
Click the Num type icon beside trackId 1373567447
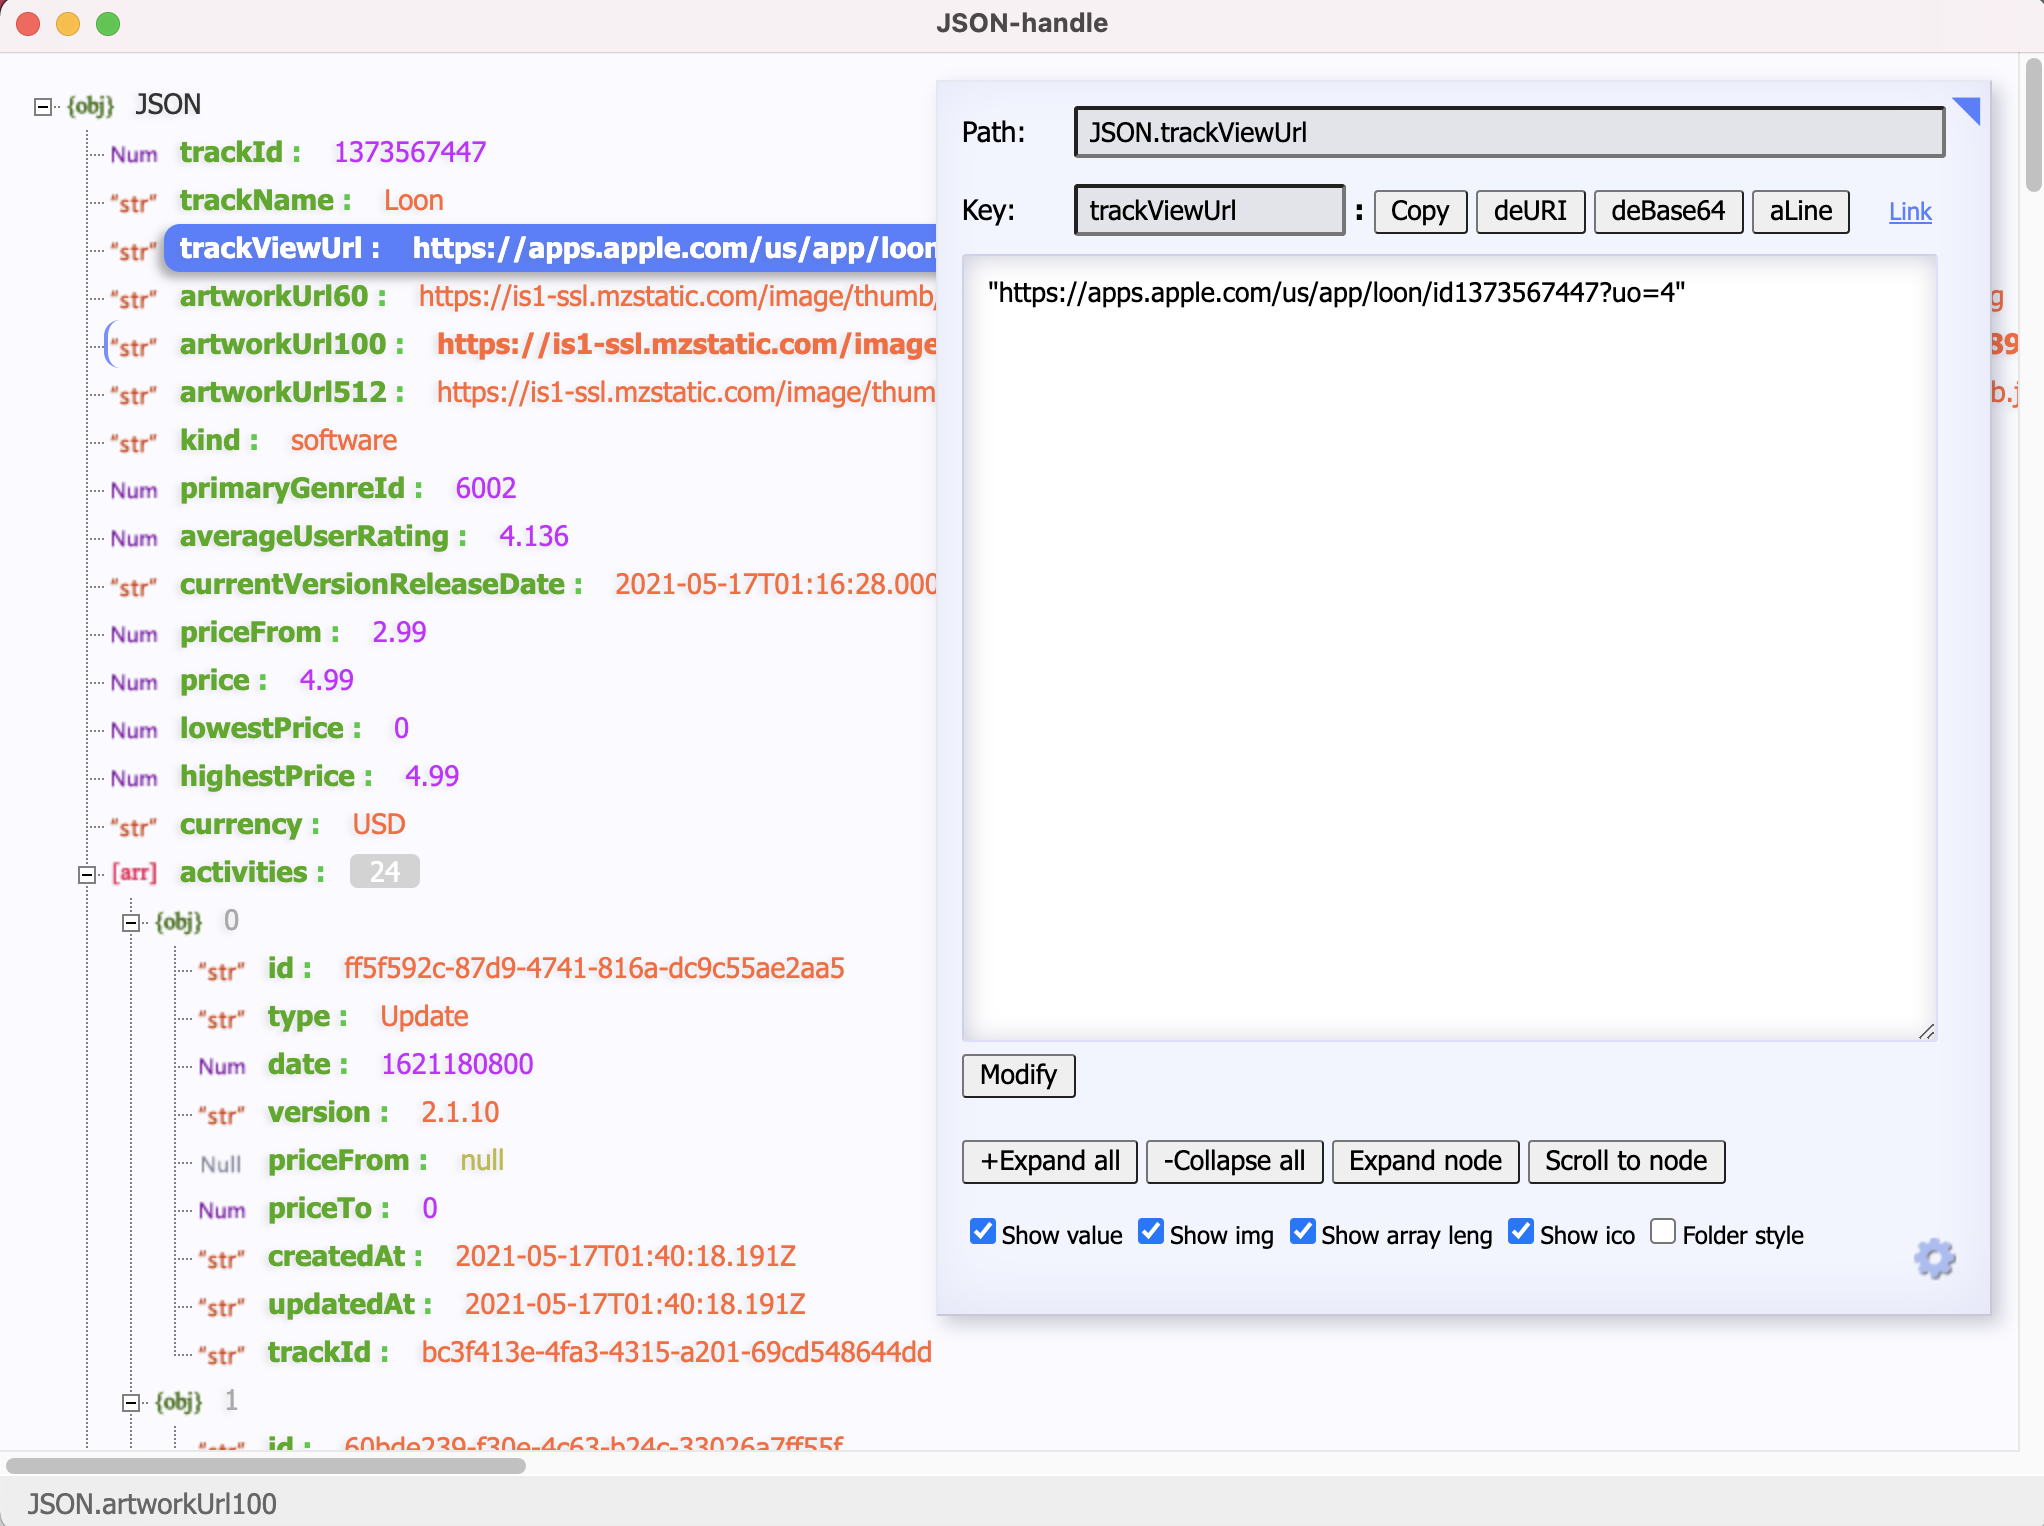coord(134,154)
